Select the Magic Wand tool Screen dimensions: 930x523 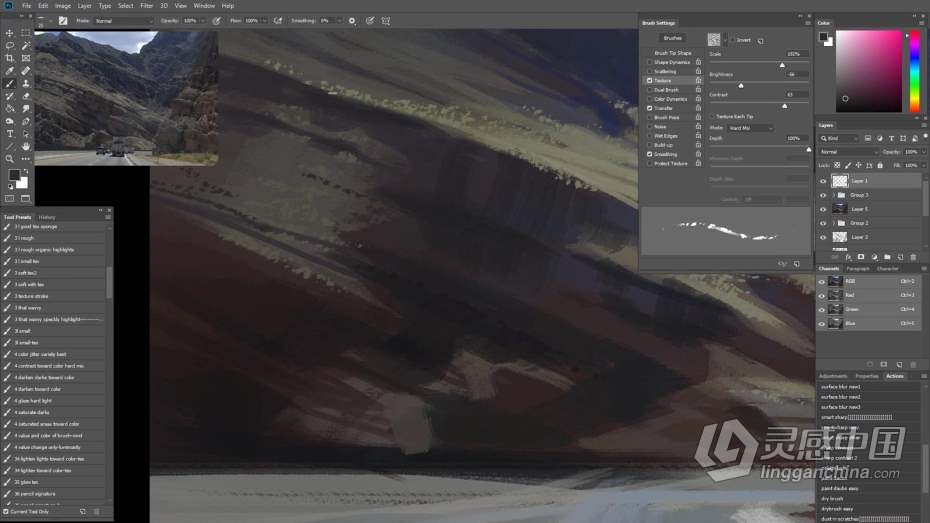[x=26, y=46]
